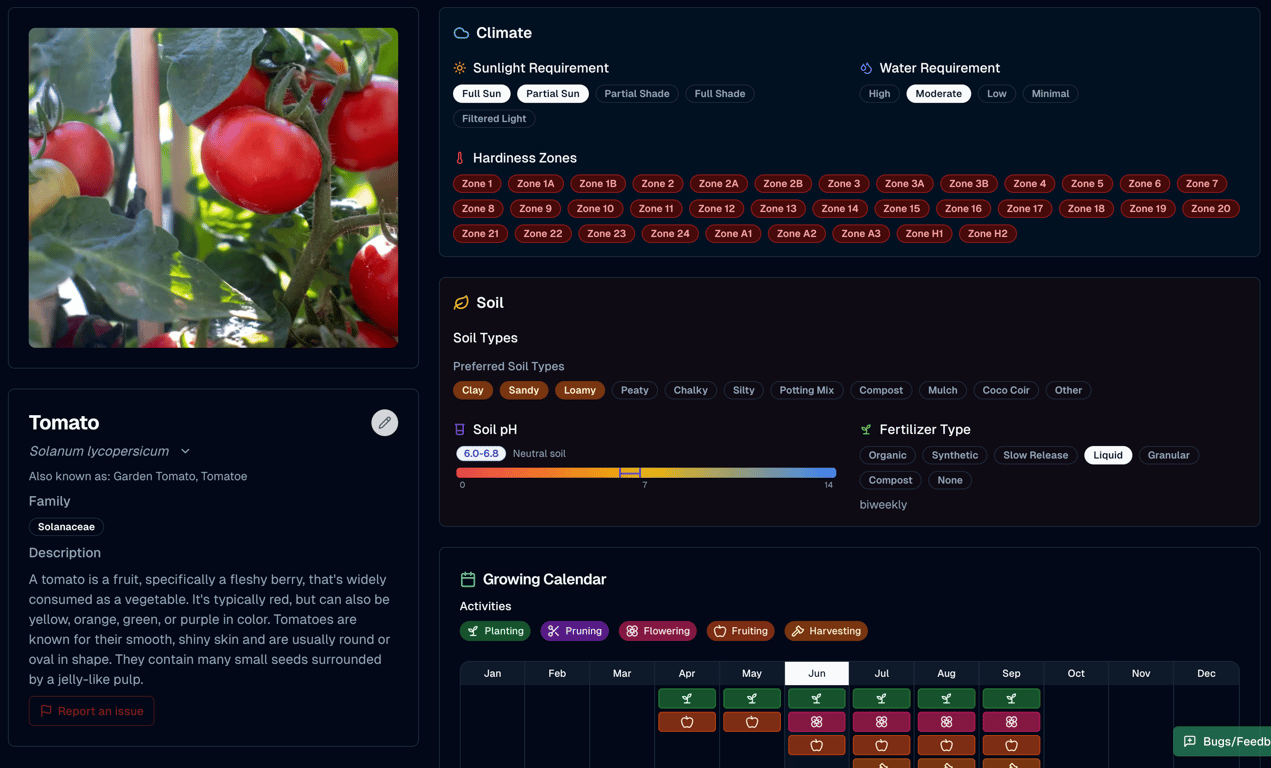1271x768 pixels.
Task: Filter calendar by Fruiting activity
Action: [741, 631]
